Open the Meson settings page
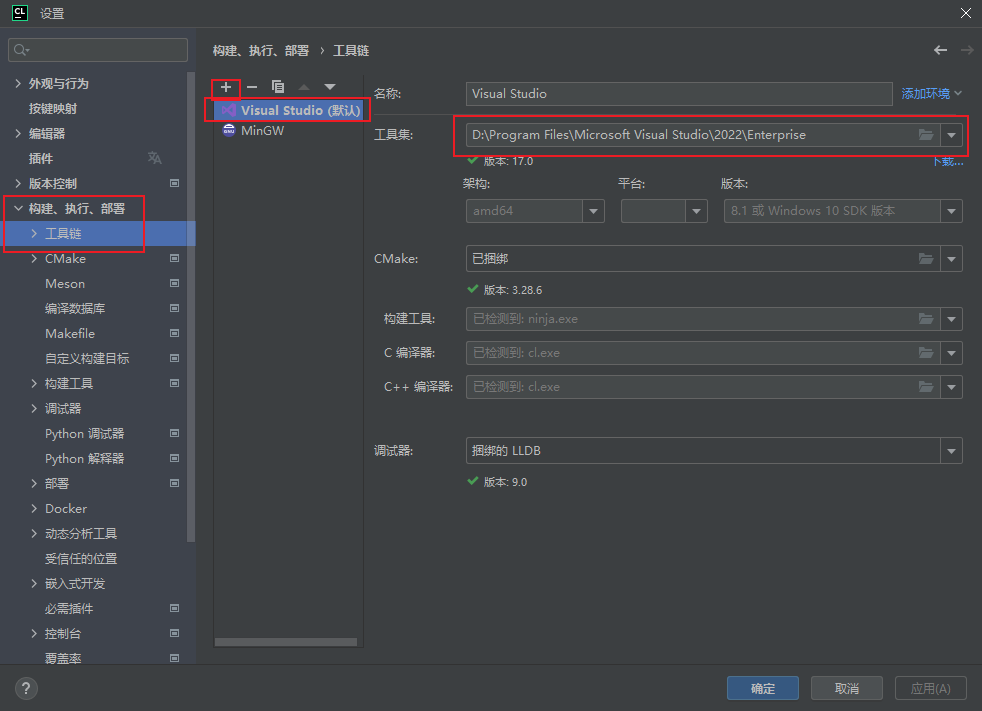This screenshot has height=711, width=982. point(65,284)
